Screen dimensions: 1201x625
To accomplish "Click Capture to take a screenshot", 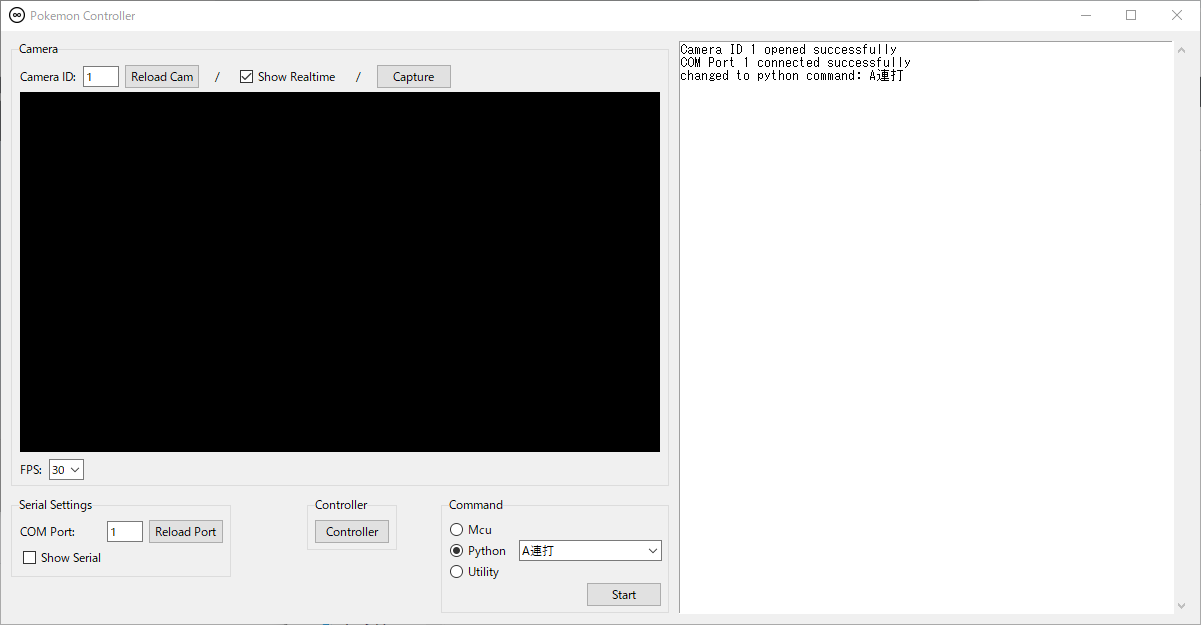I will click(x=413, y=76).
